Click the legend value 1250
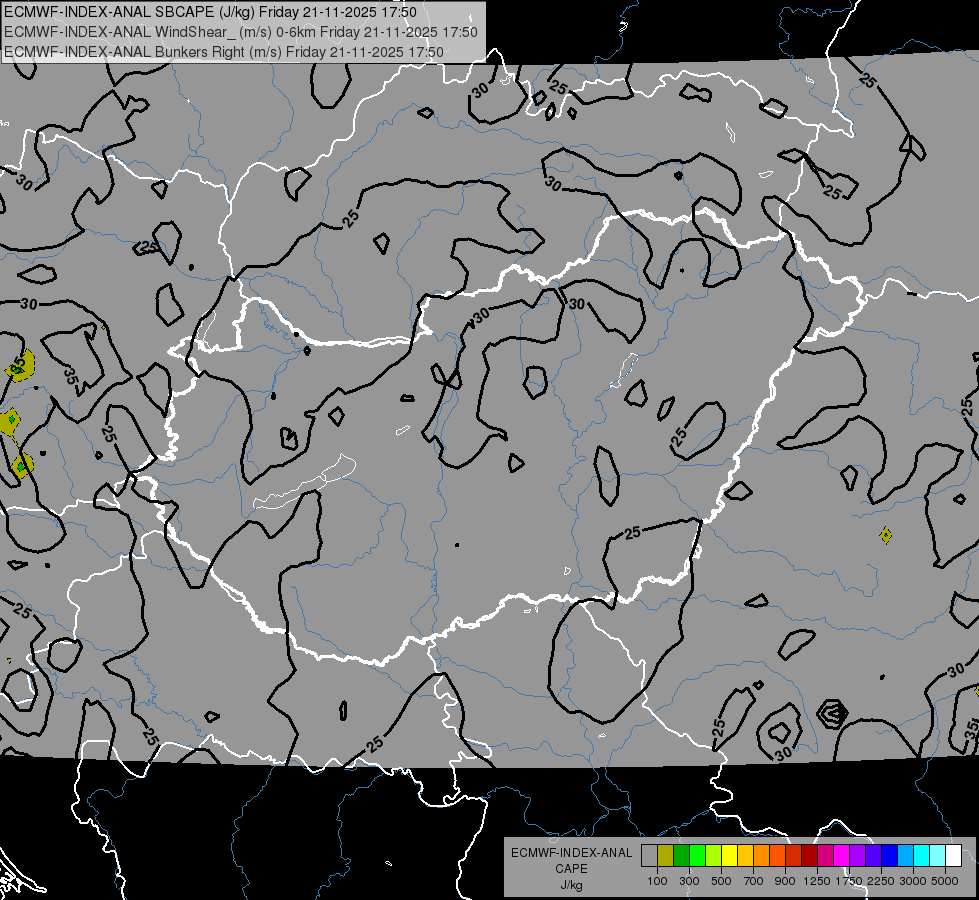The height and width of the screenshot is (900, 979). (817, 881)
